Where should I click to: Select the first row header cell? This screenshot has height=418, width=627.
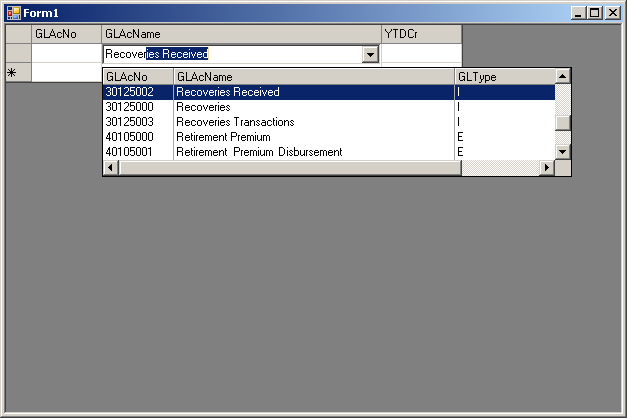18,53
